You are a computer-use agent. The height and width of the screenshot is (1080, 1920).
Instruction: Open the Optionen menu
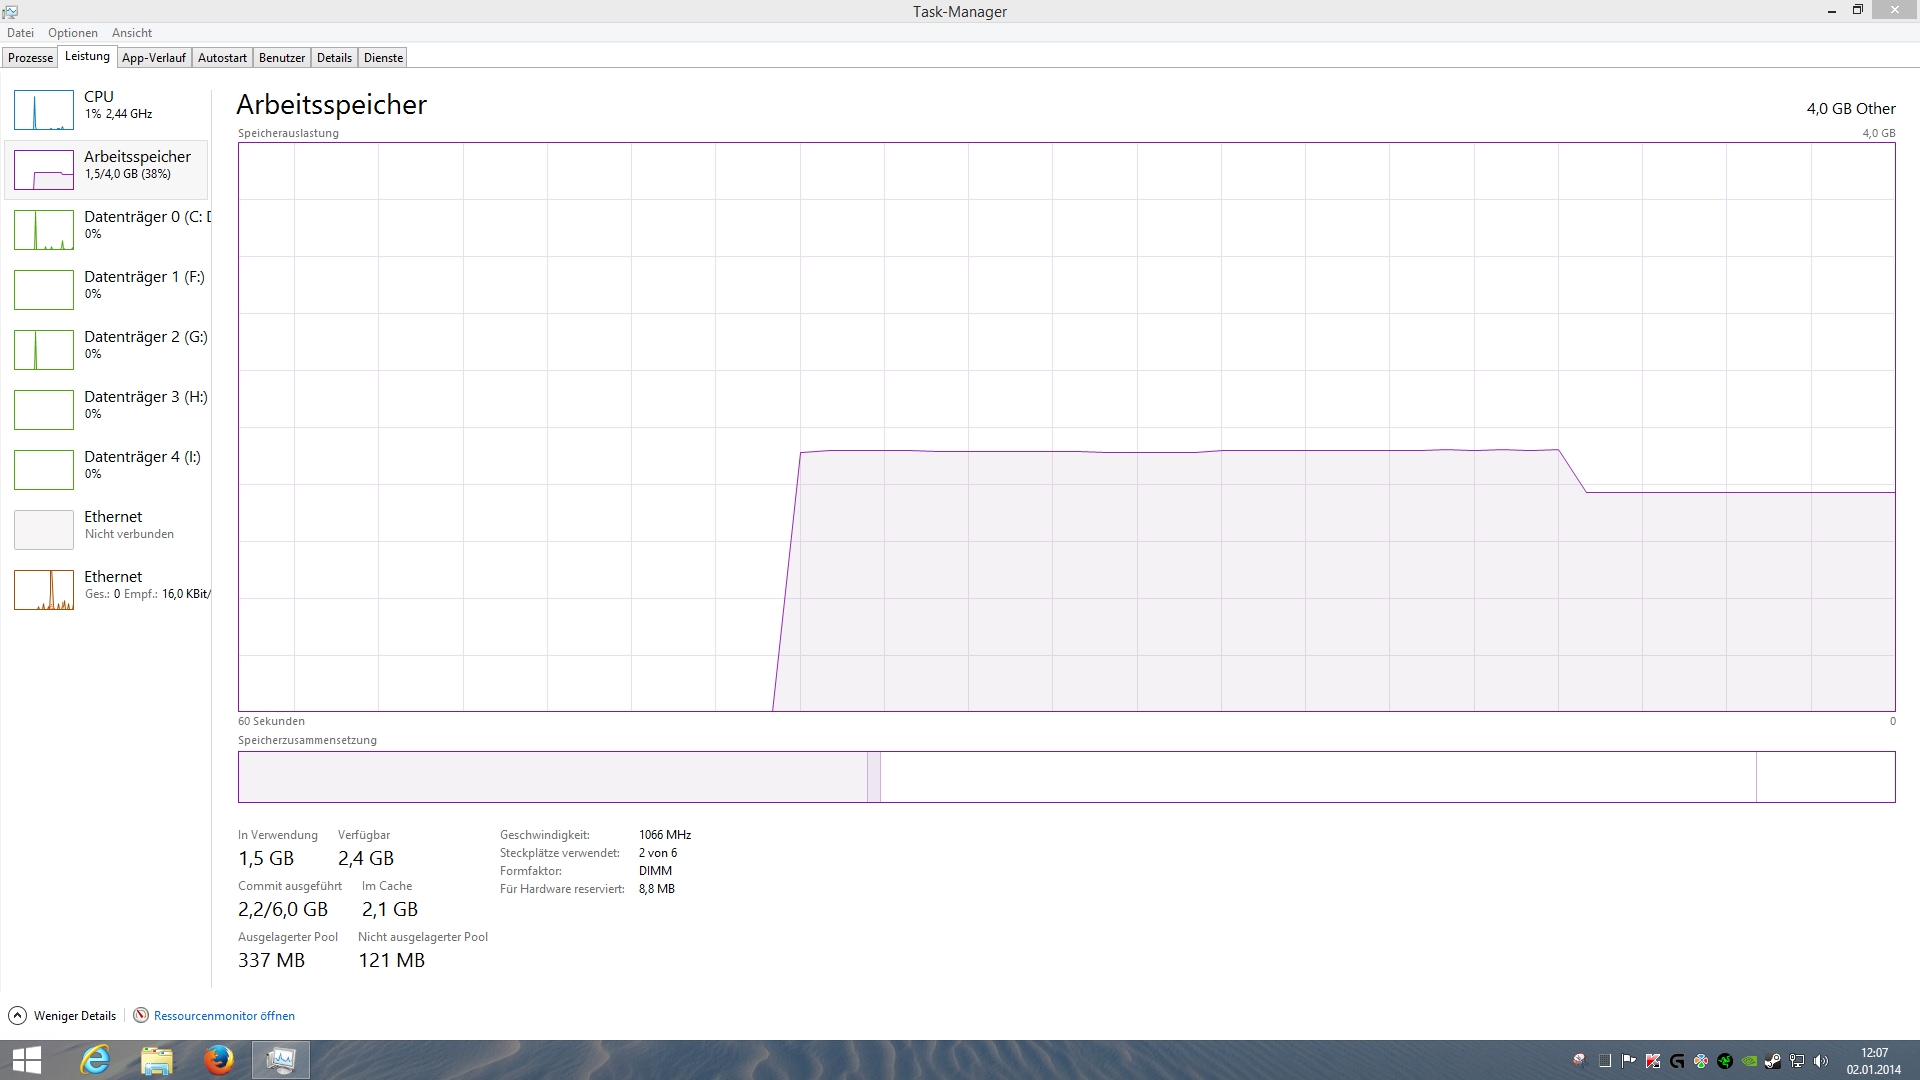[73, 33]
